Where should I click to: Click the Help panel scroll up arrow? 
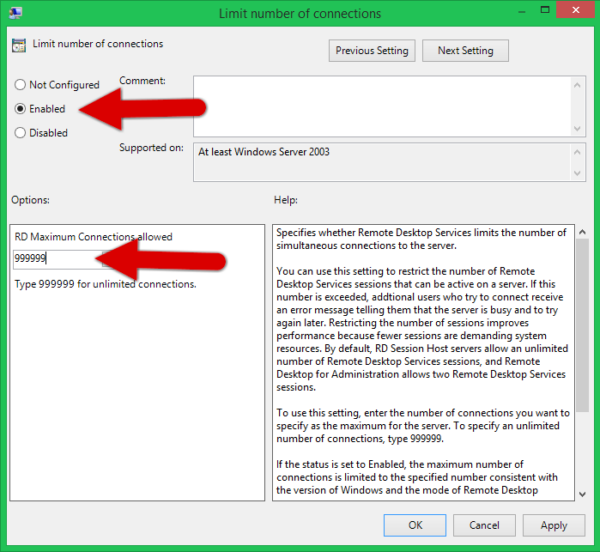[582, 233]
